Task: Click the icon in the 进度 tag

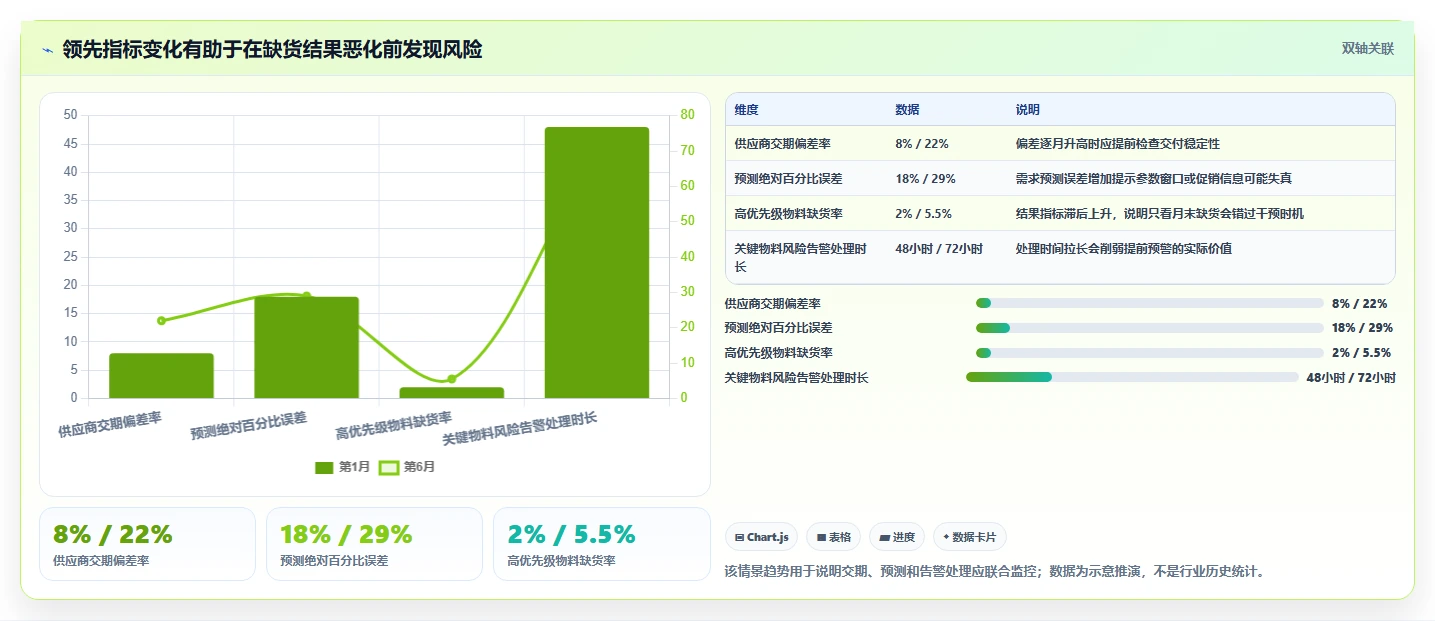Action: 884,538
